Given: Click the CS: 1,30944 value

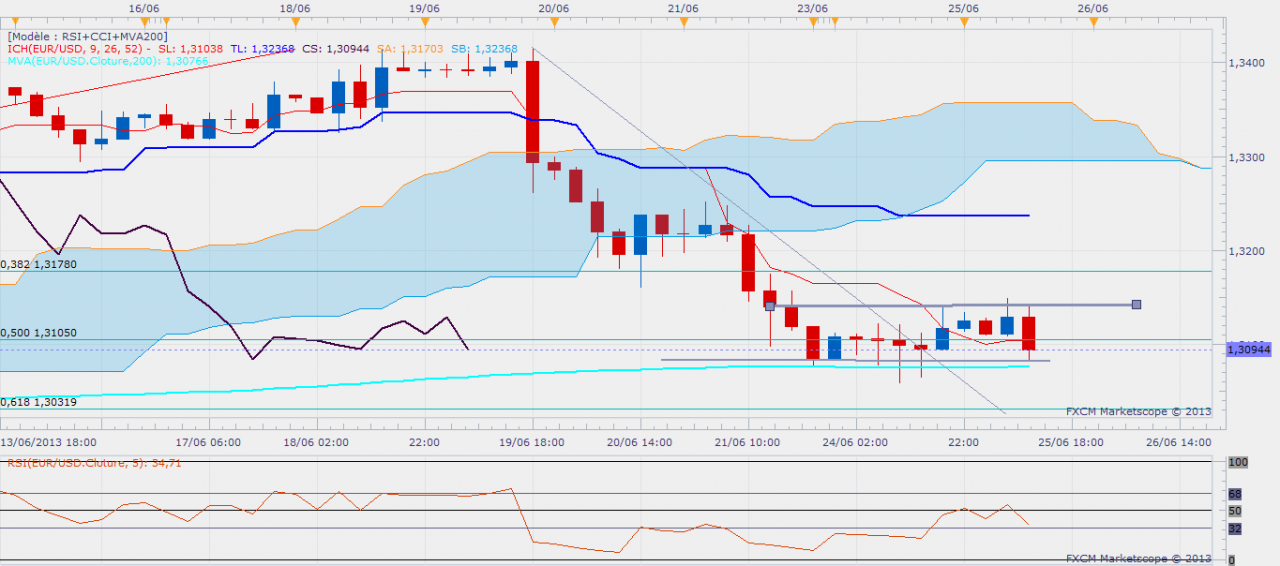Looking at the screenshot, I should tap(334, 48).
